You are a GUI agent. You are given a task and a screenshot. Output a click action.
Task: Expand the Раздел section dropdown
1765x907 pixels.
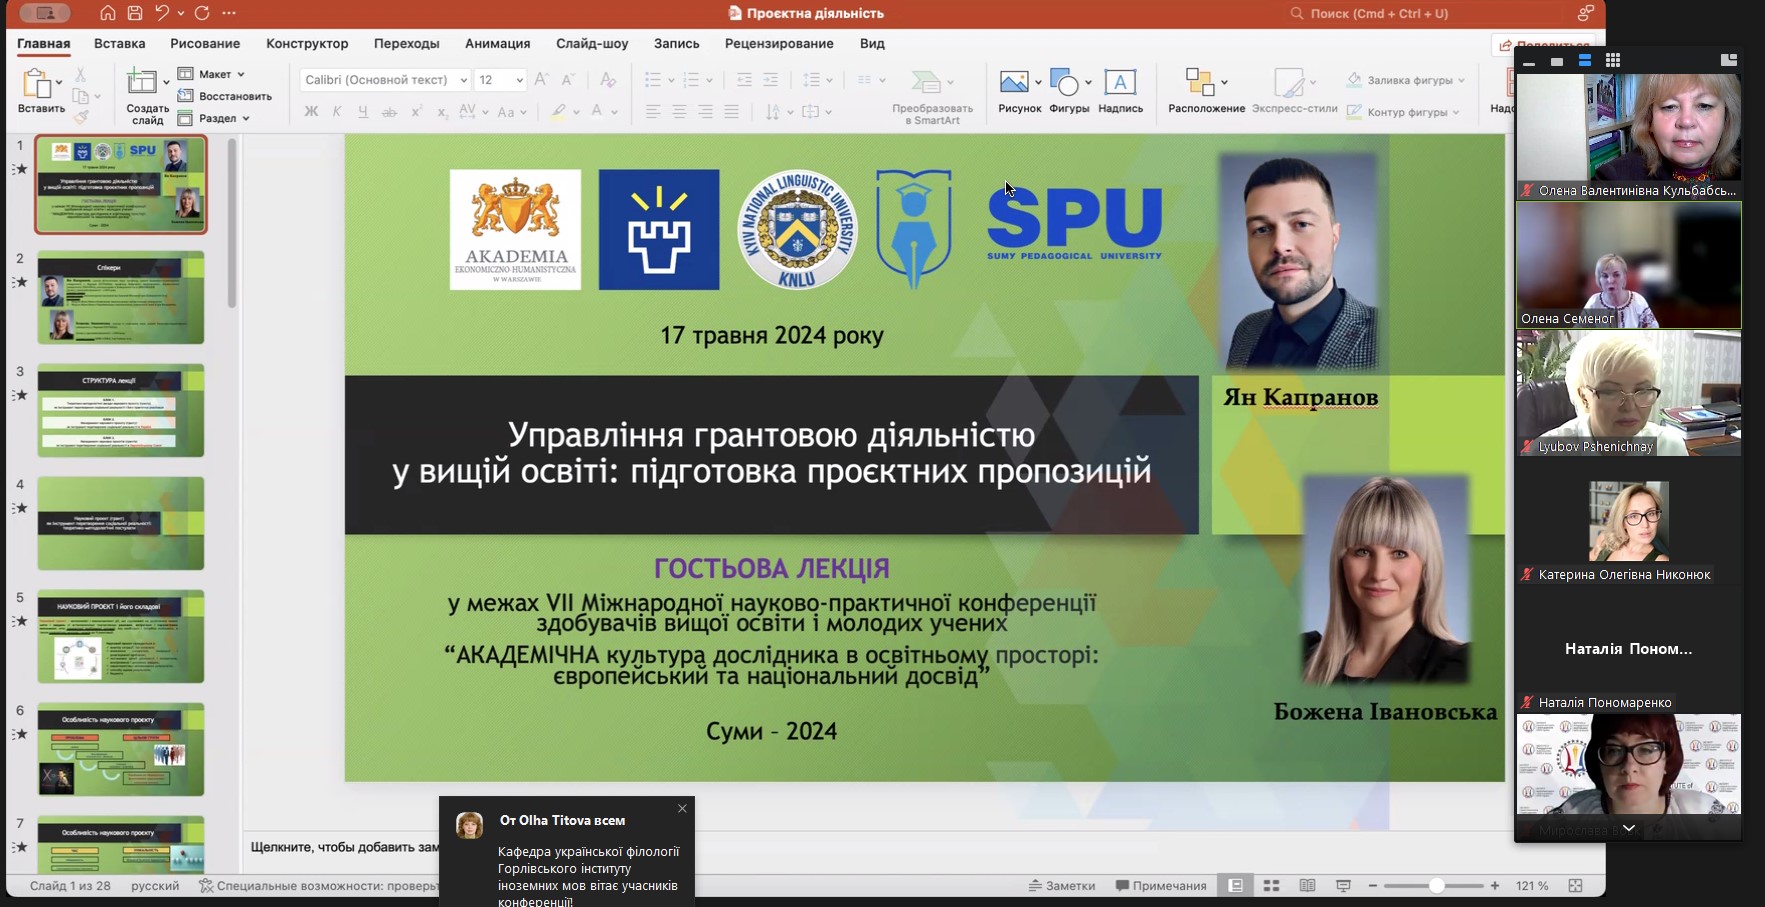click(214, 118)
